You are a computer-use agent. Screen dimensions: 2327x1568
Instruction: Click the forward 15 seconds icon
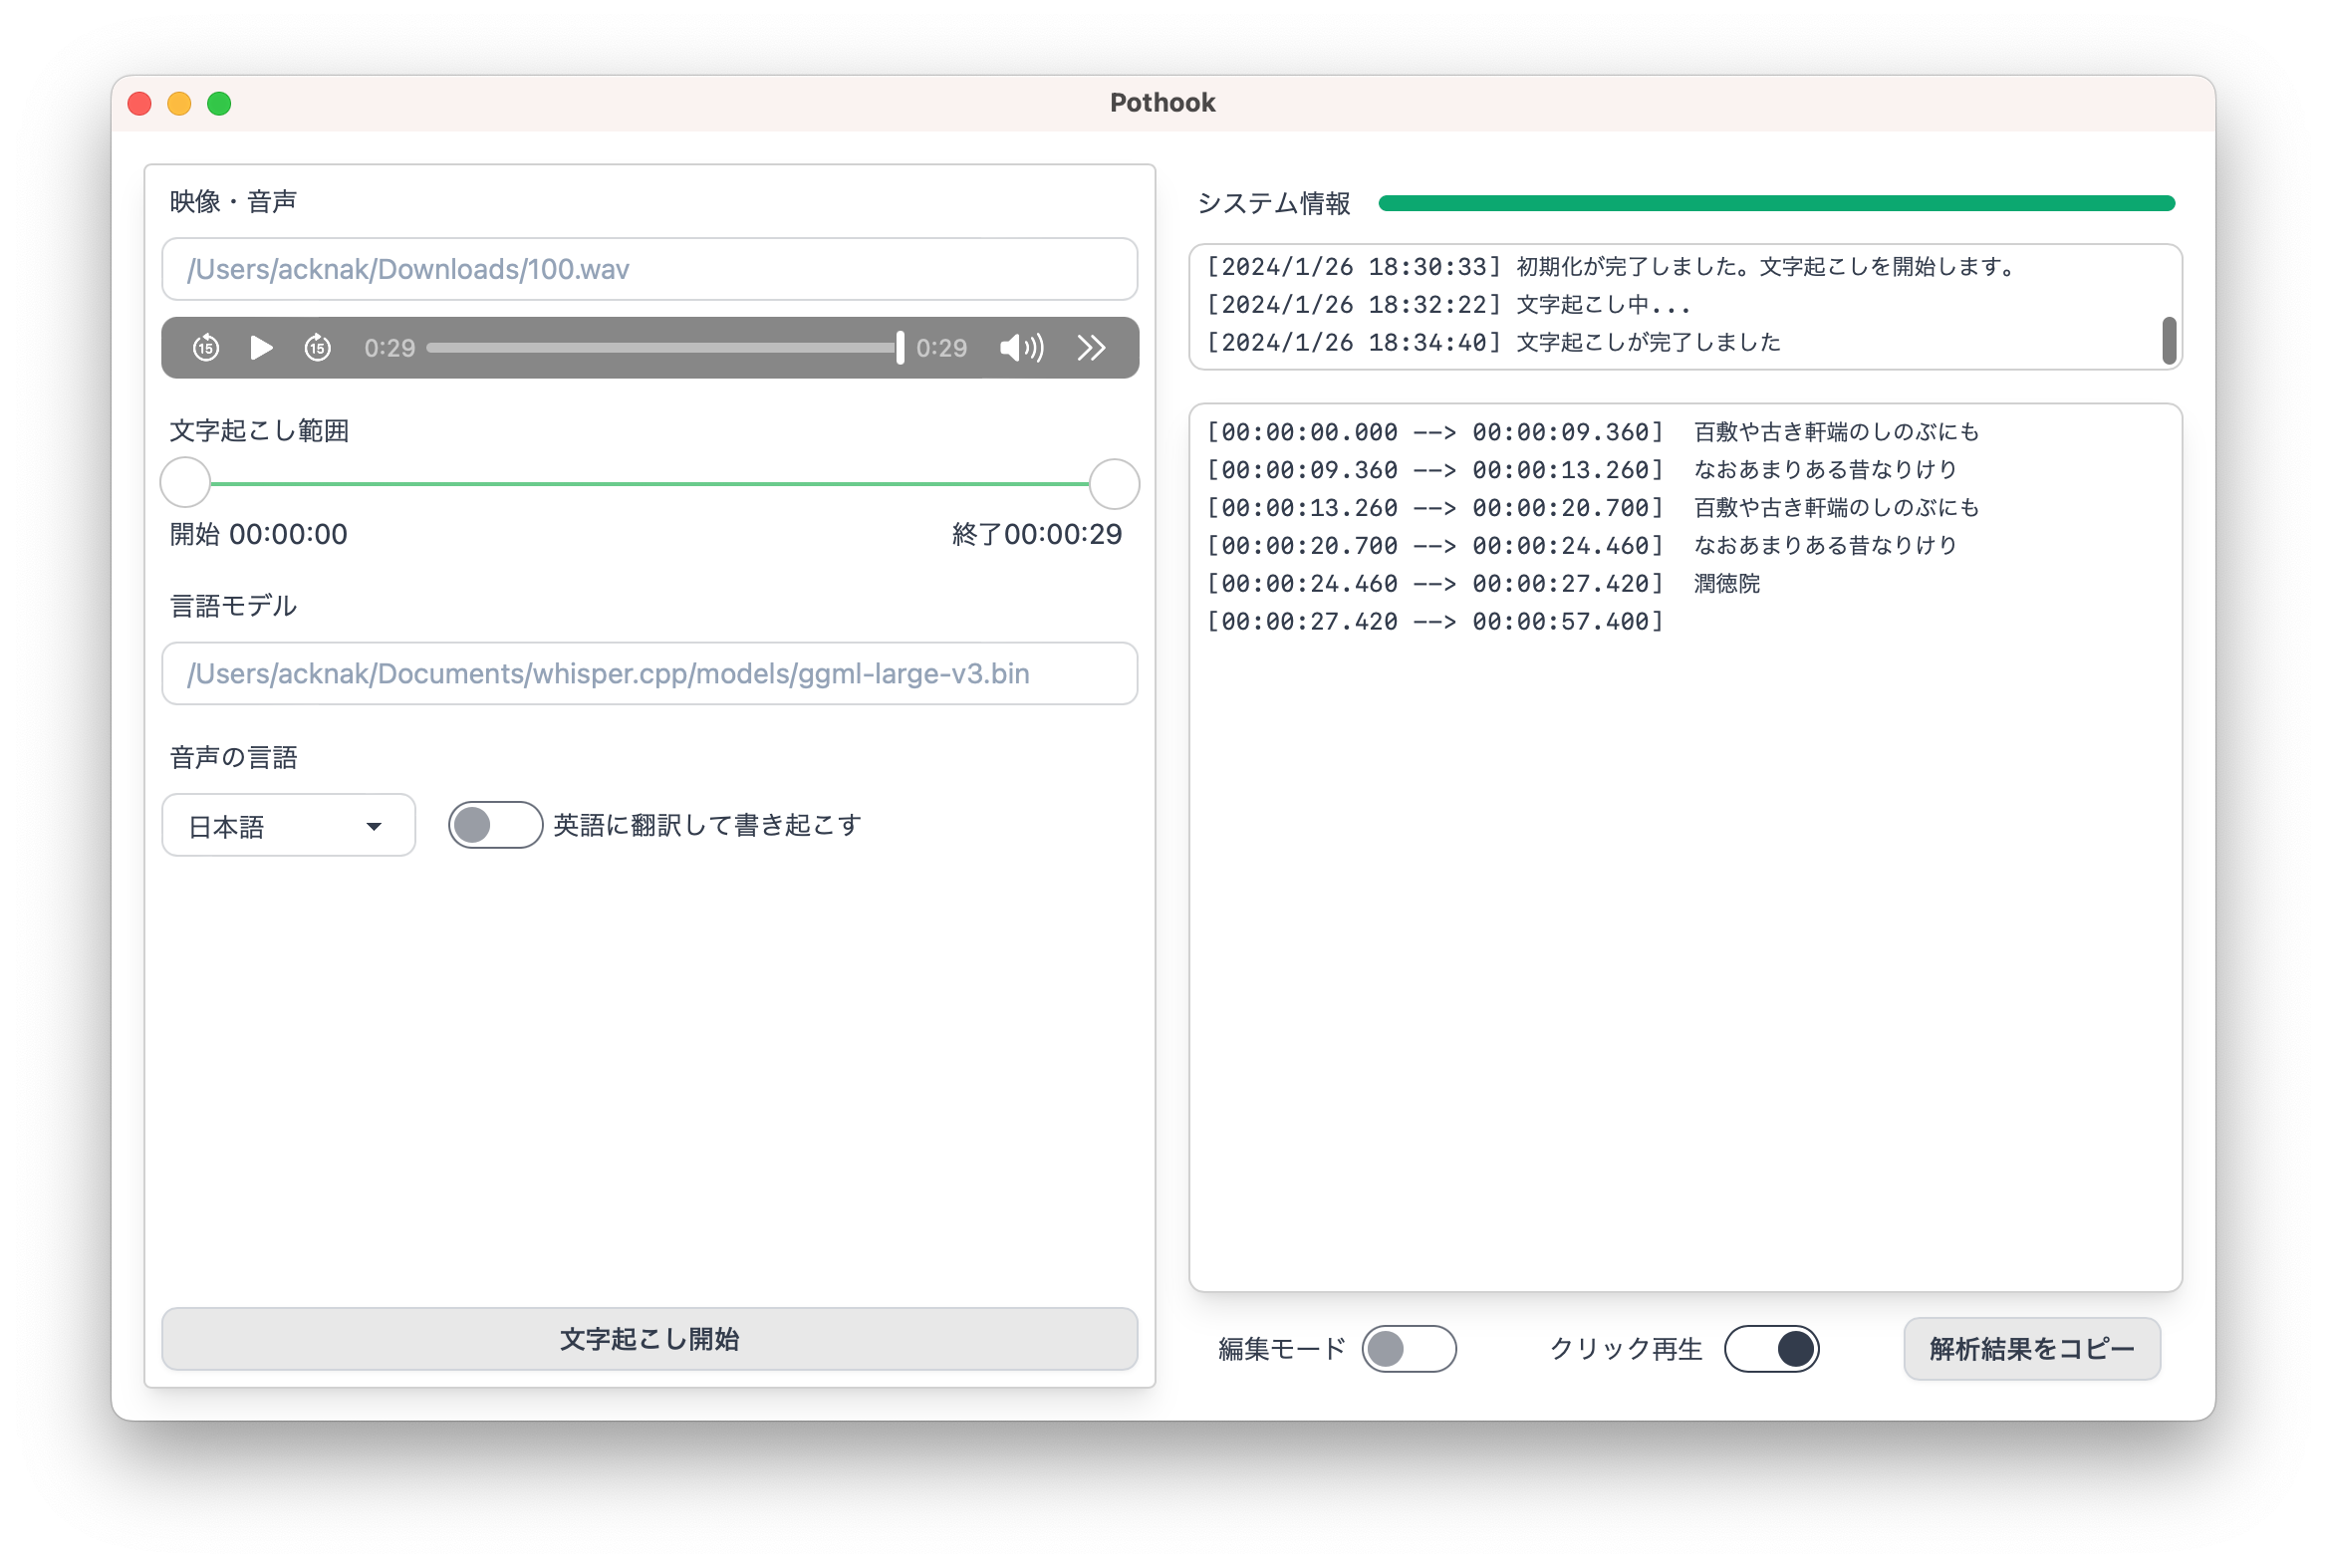coord(318,348)
